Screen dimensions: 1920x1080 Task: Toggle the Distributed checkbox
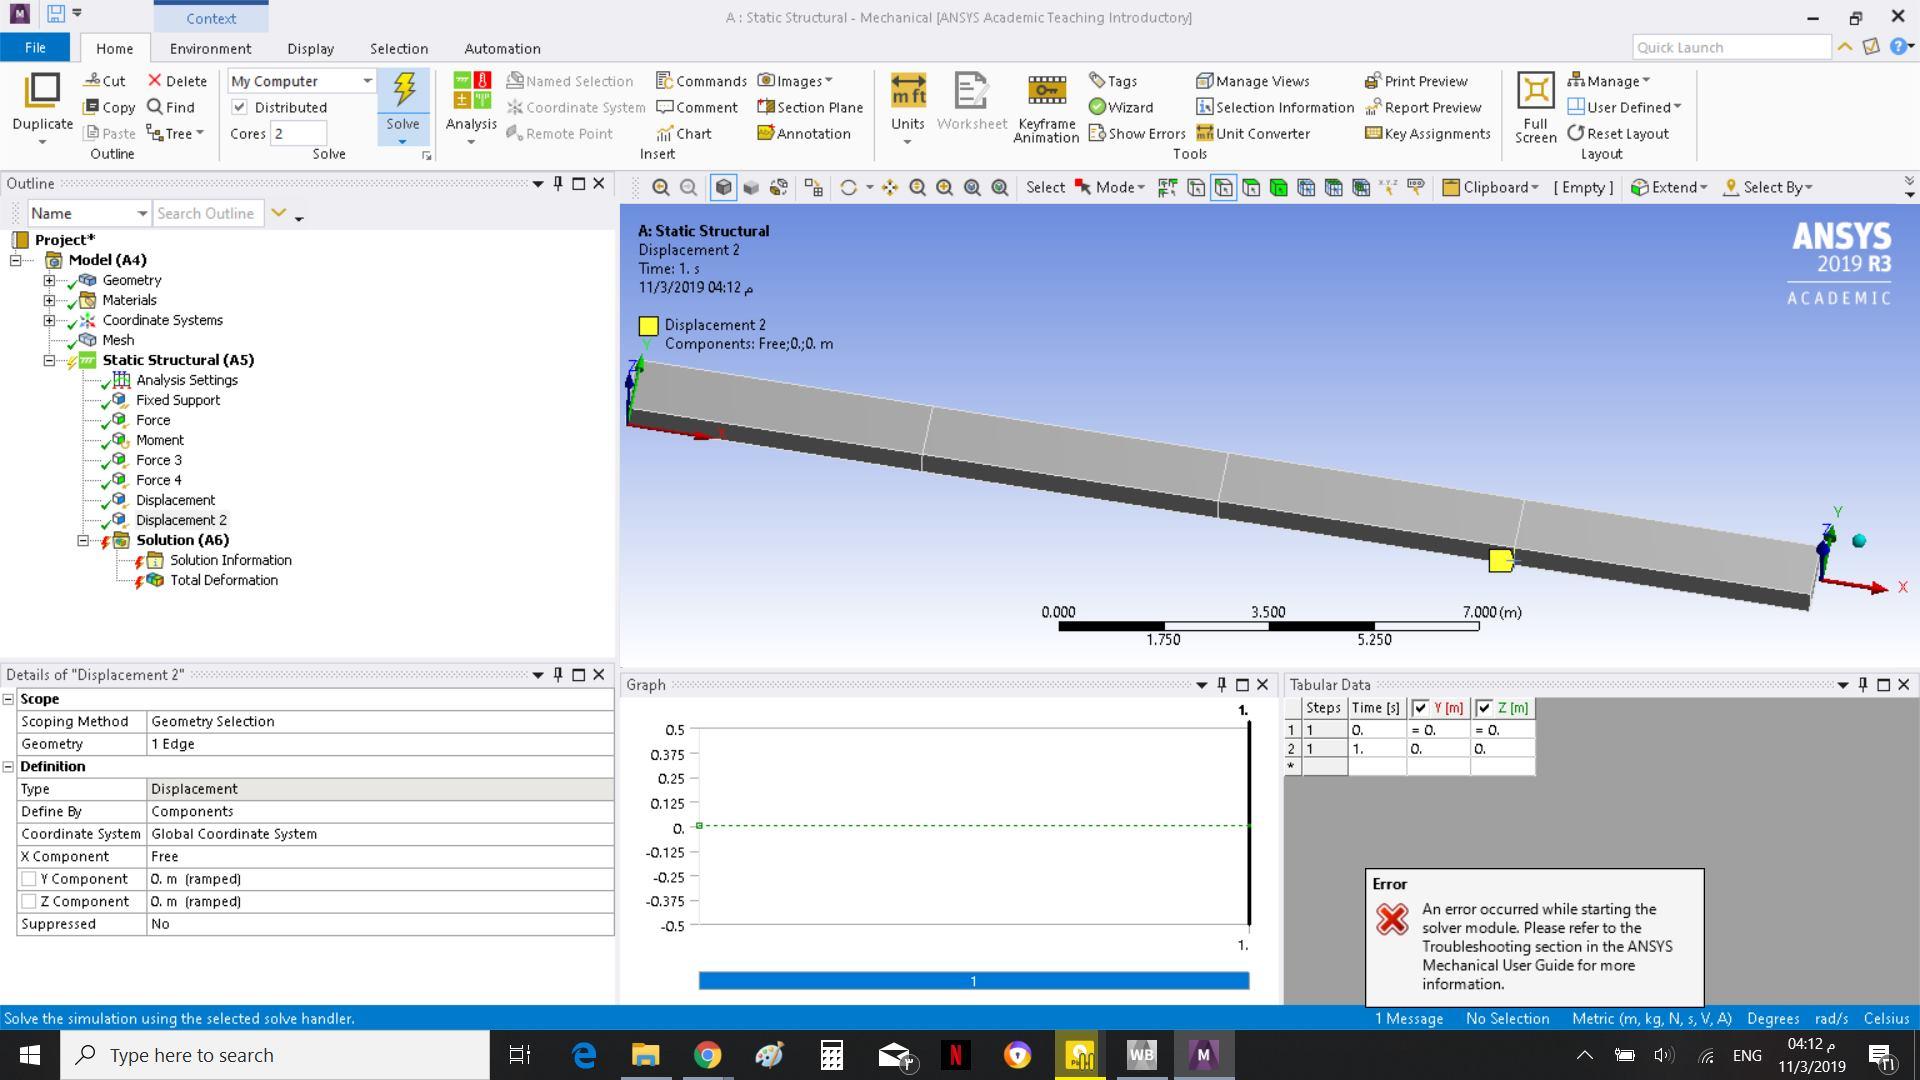pos(240,107)
